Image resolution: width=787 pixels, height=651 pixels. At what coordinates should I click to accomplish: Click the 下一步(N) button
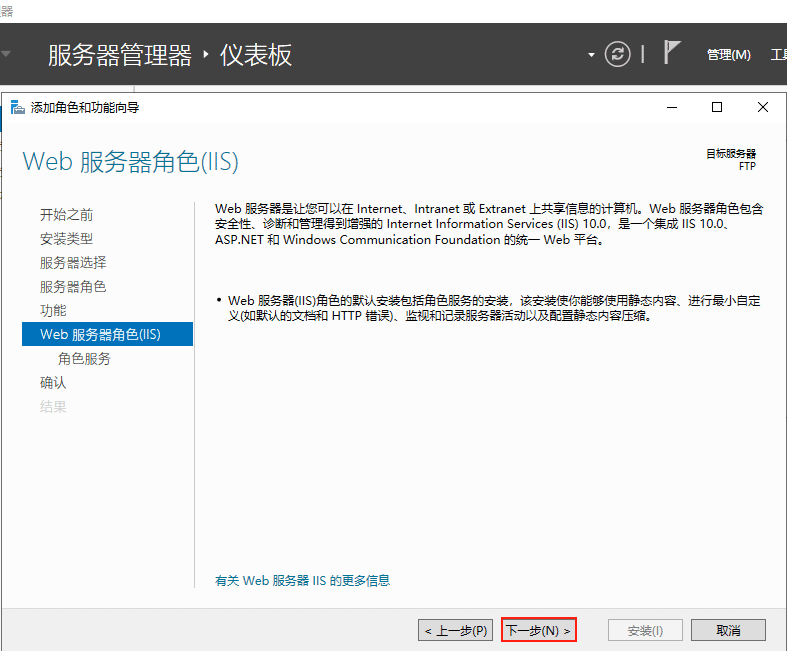539,630
